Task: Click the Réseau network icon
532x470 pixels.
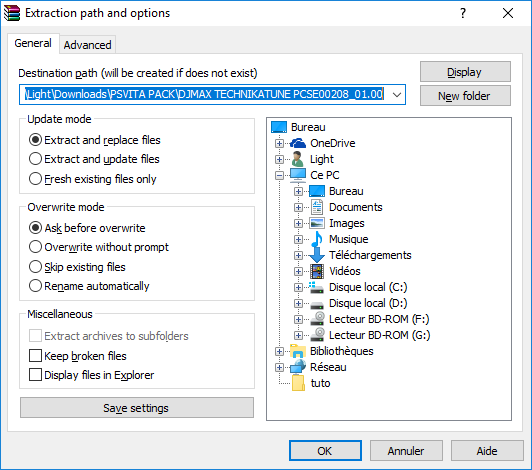Action: pyautogui.click(x=298, y=367)
